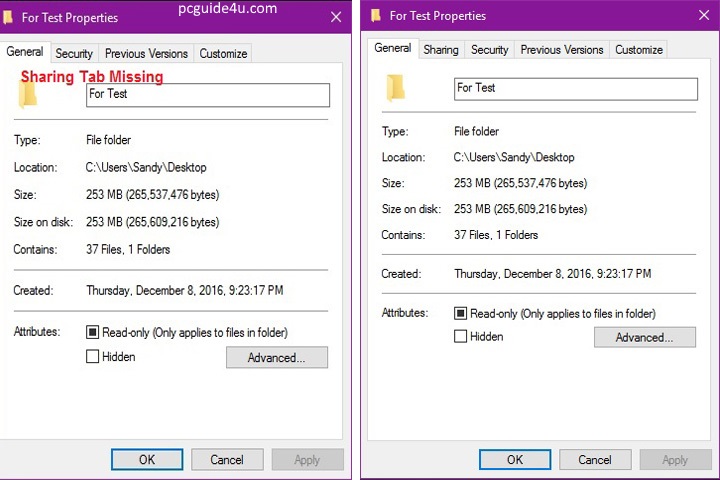Enable Hidden checkbox in right dialog
The height and width of the screenshot is (480, 720).
[461, 337]
